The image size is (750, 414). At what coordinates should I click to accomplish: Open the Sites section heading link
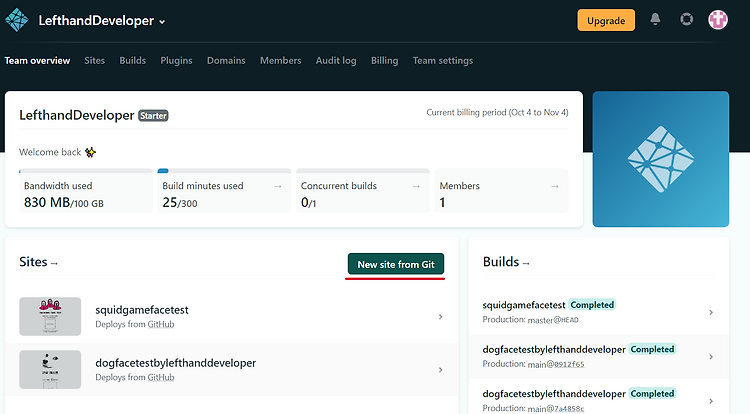coord(38,262)
